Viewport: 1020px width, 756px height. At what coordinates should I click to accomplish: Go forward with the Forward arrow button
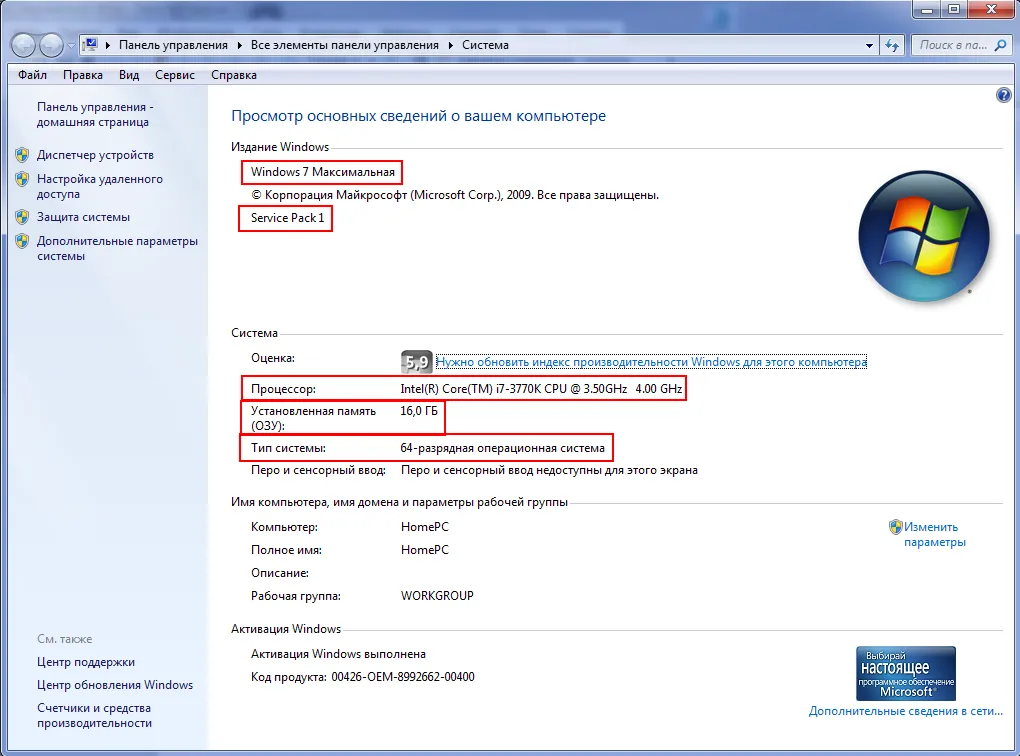[x=51, y=45]
